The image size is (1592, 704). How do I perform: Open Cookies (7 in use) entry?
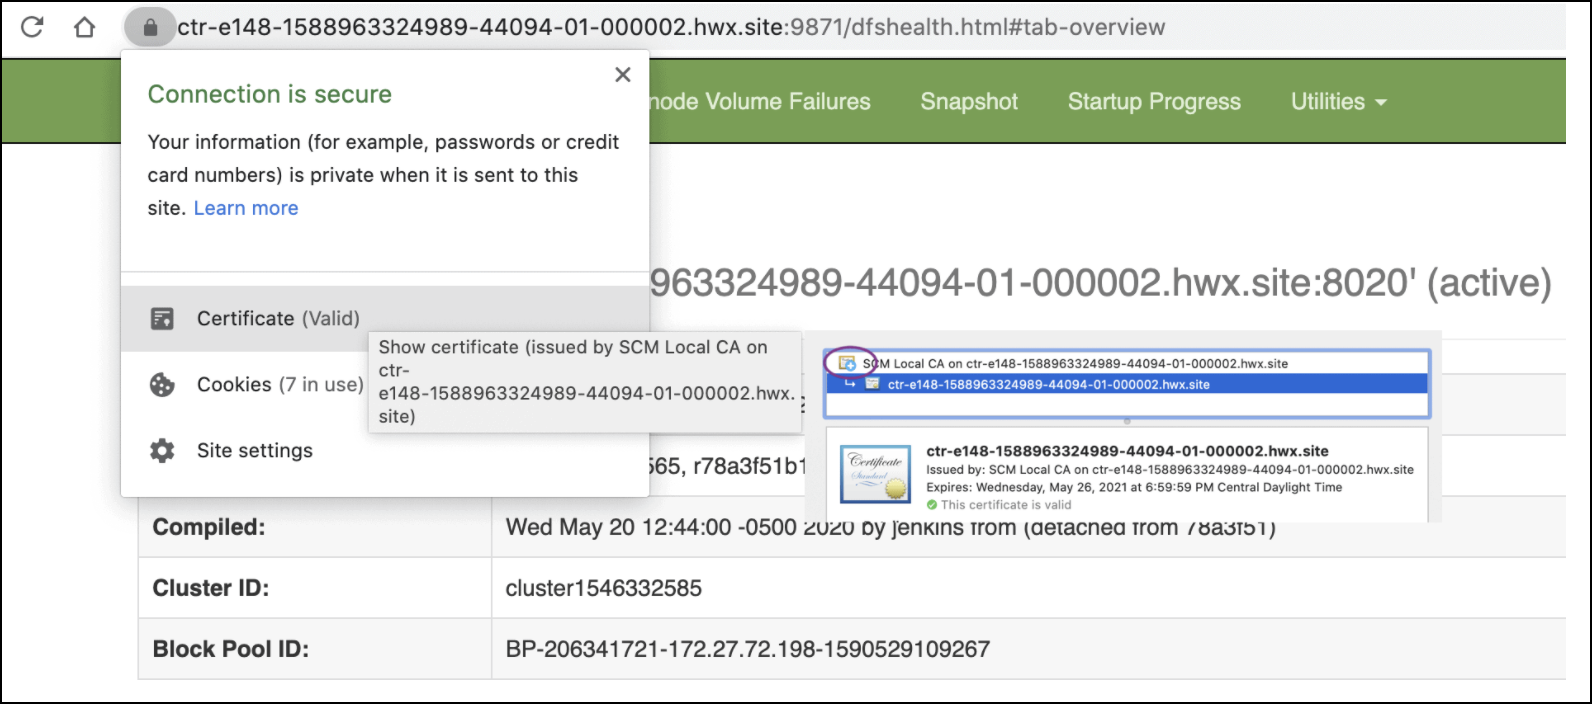pyautogui.click(x=280, y=385)
